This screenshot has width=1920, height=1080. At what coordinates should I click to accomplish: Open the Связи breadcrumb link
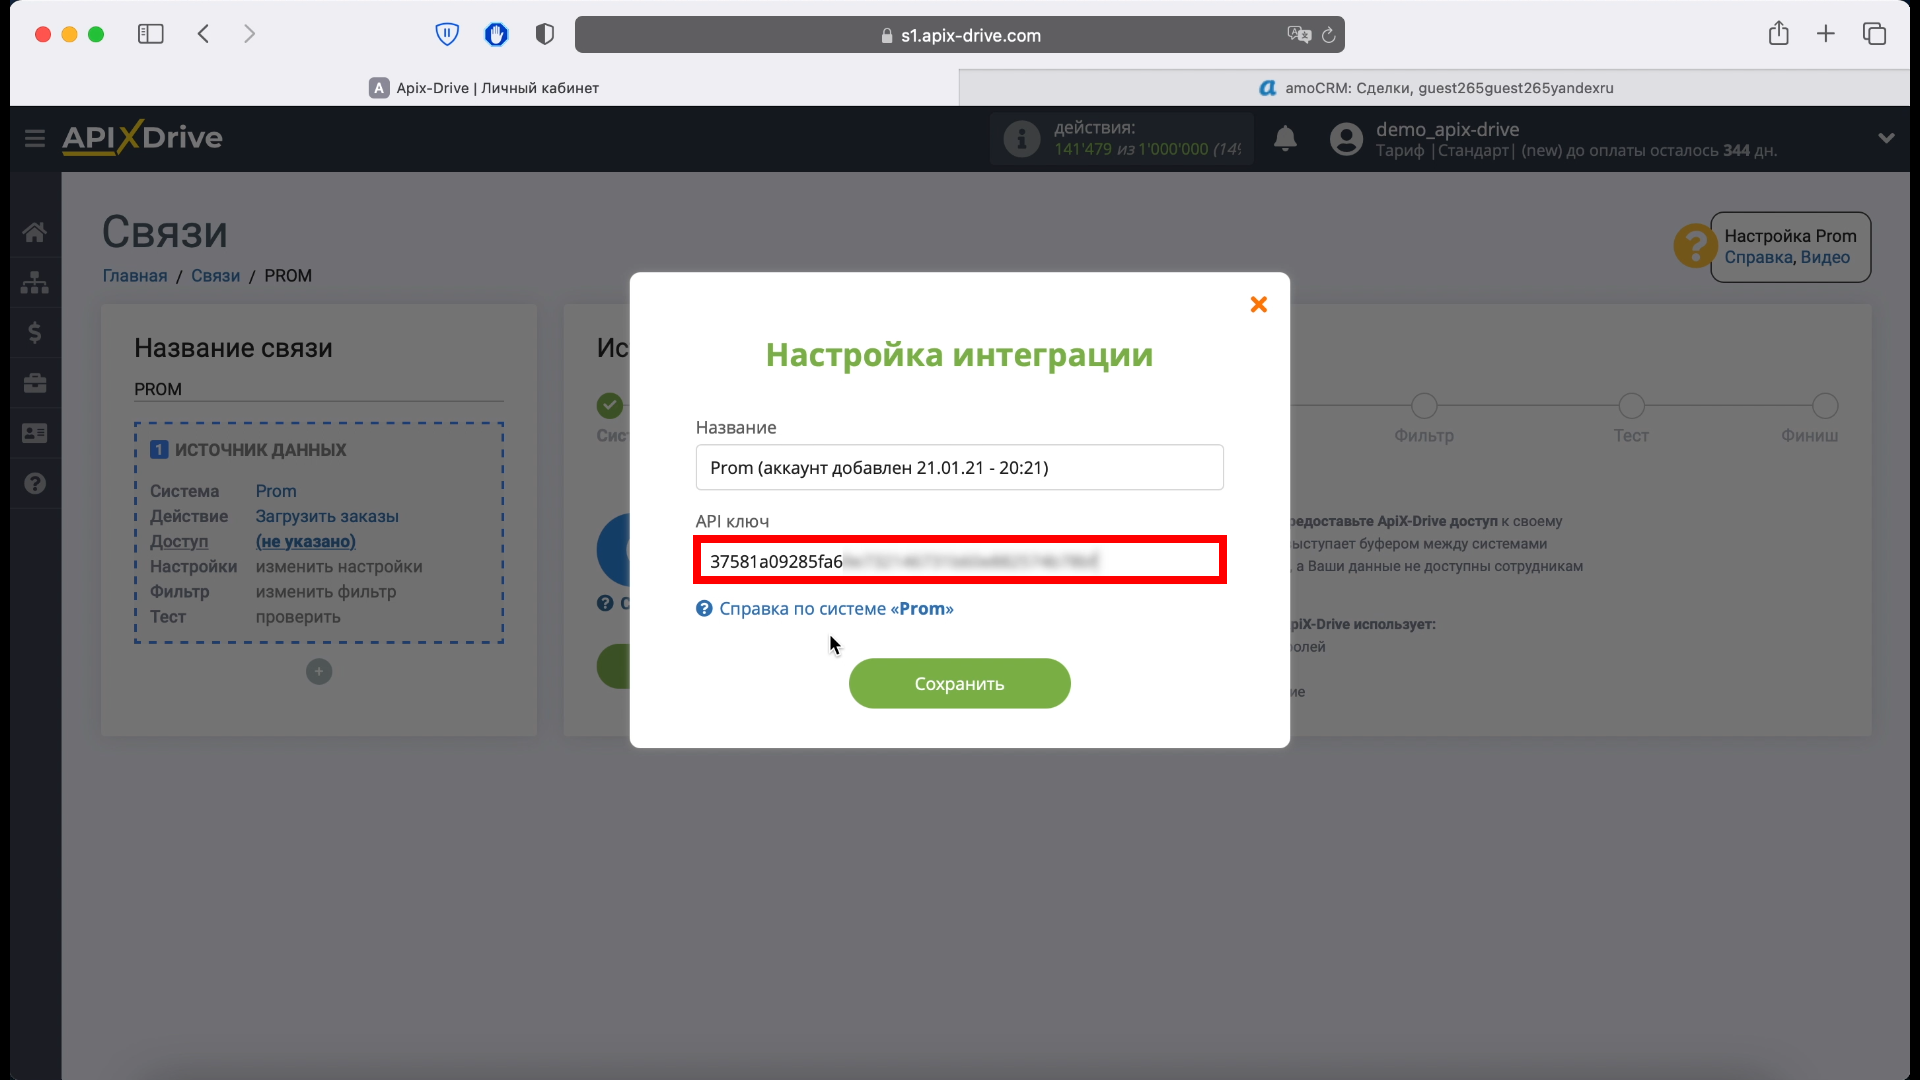[x=215, y=275]
